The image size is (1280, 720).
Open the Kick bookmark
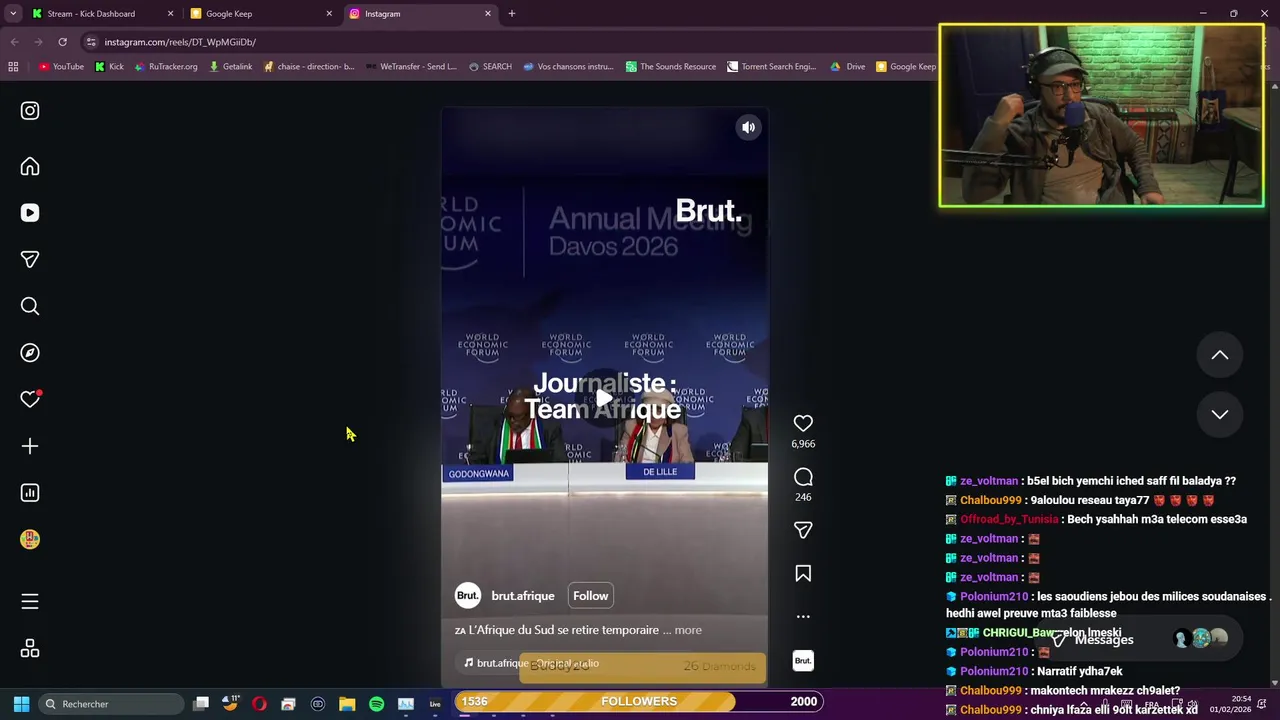109,67
